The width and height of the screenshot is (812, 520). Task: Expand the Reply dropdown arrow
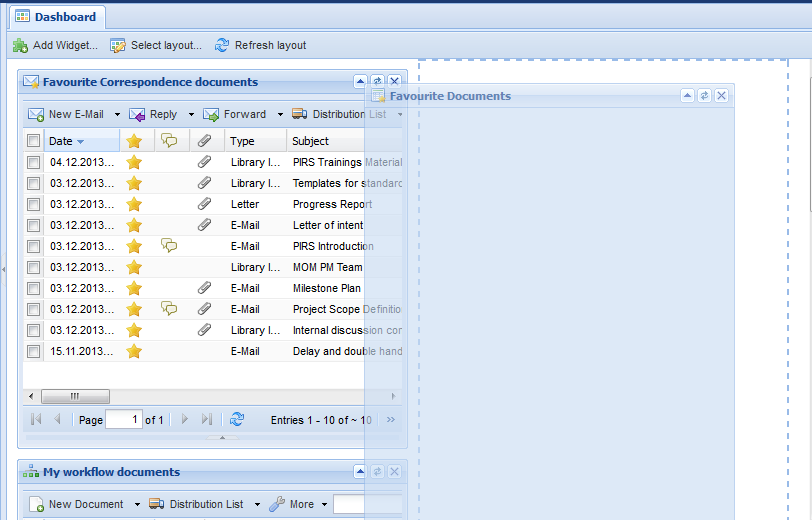point(191,114)
